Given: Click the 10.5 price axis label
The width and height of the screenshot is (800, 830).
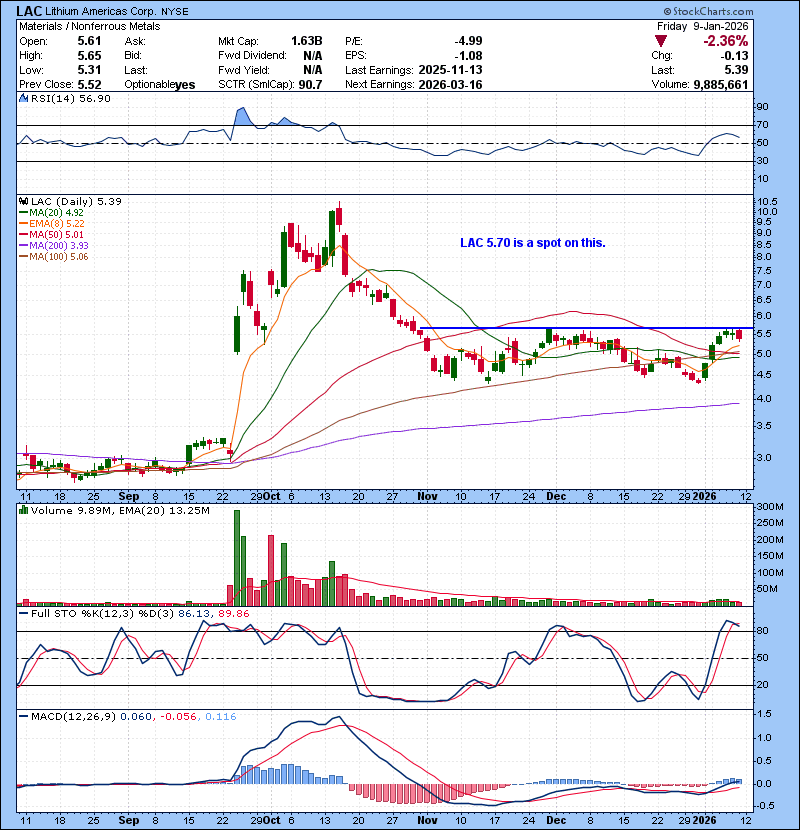Looking at the screenshot, I should tap(767, 202).
